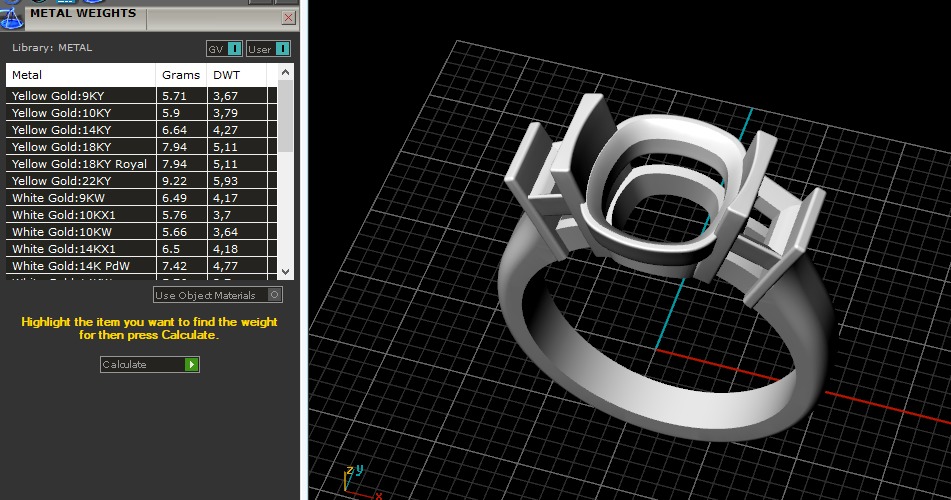This screenshot has height=500, width=951.
Task: Close the Metal Weights panel
Action: click(289, 18)
